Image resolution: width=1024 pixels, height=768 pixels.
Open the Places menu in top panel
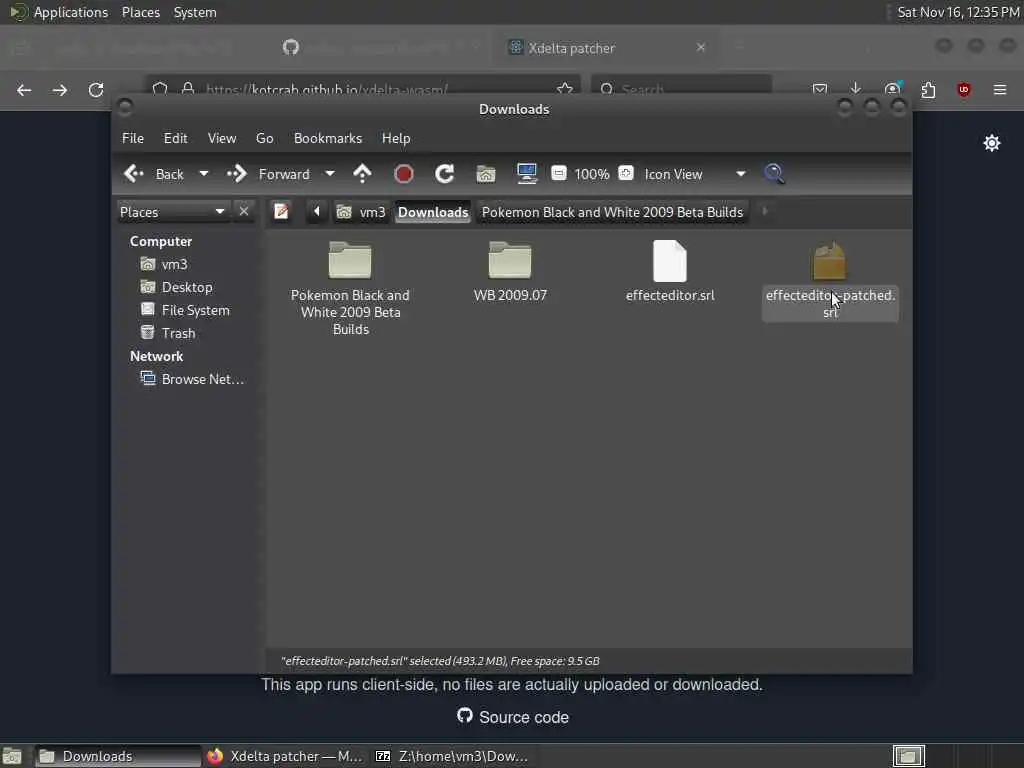pos(140,12)
